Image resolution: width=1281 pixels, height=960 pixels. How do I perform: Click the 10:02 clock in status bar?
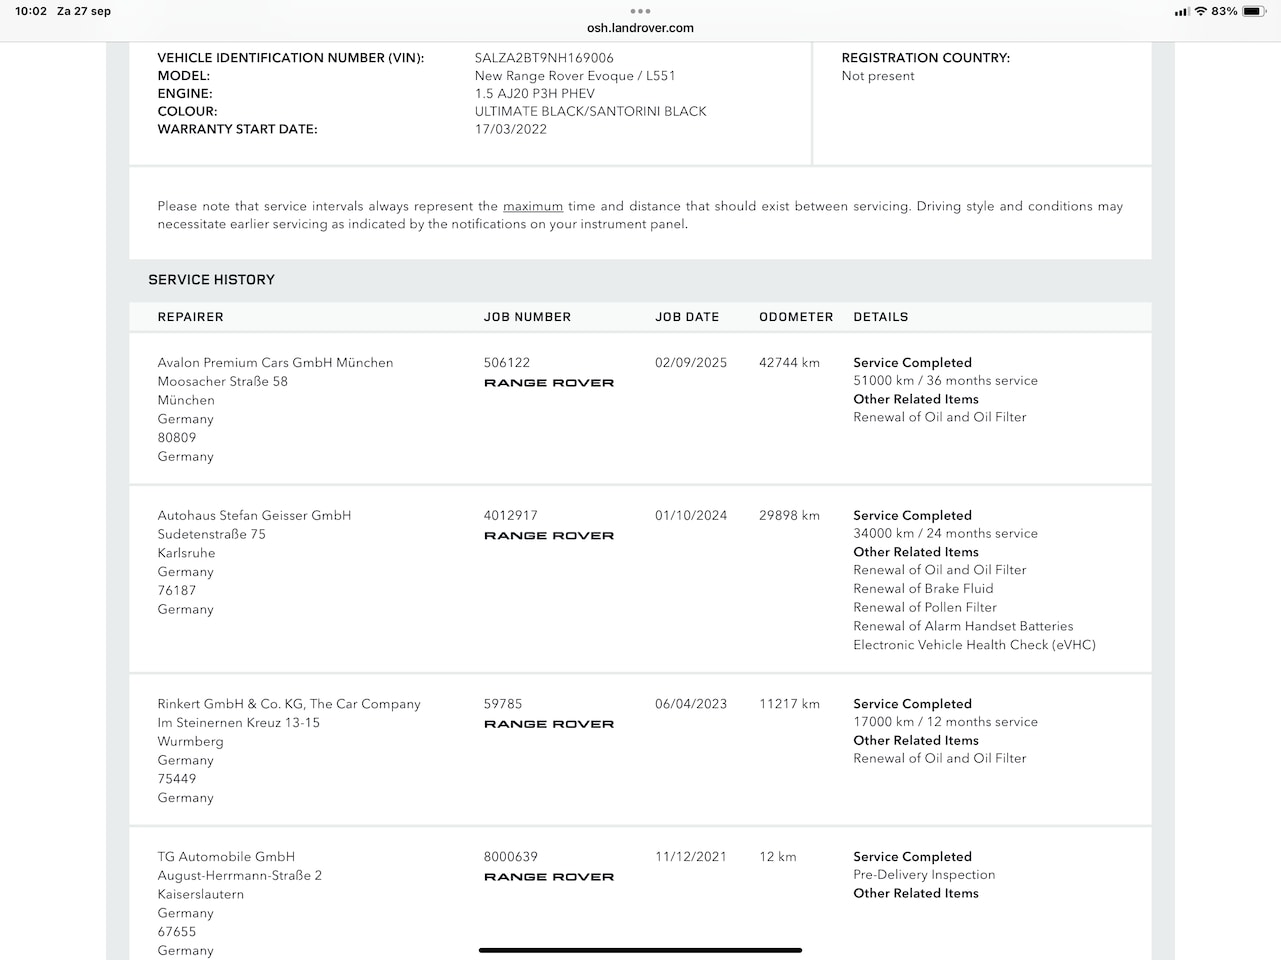point(31,11)
